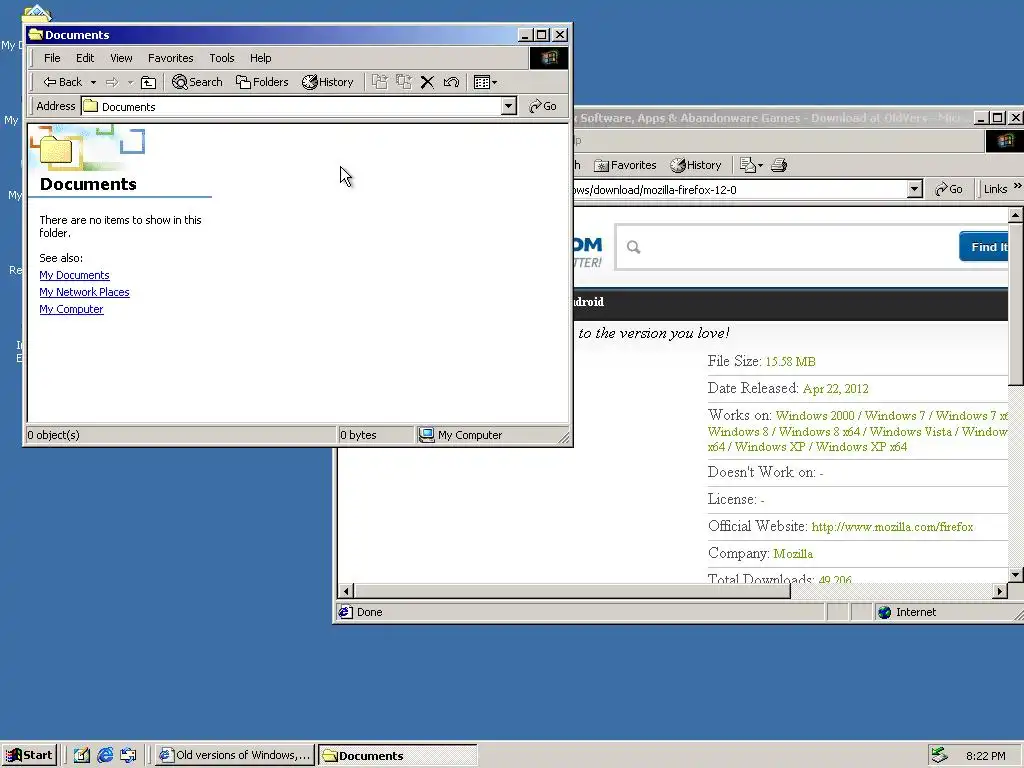Click the Undo toolbar icon

[451, 82]
